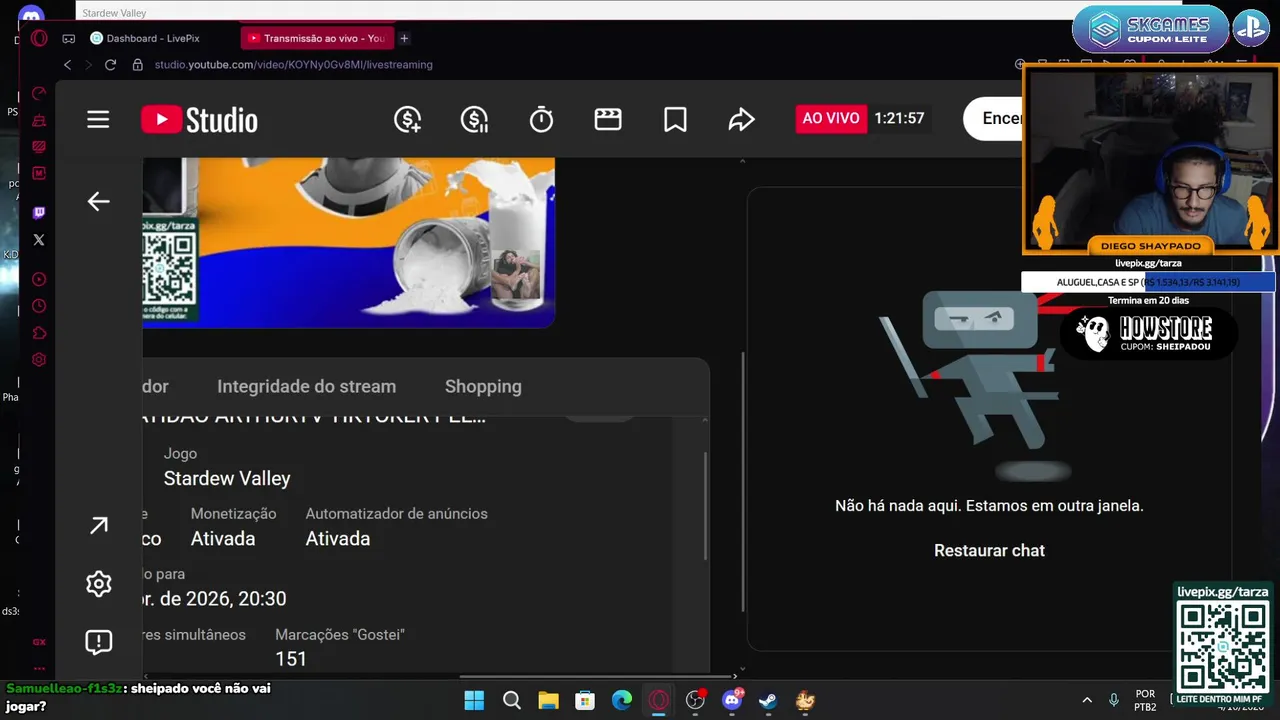This screenshot has width=1280, height=720.
Task: Click the 151 Gostei count
Action: (x=291, y=659)
